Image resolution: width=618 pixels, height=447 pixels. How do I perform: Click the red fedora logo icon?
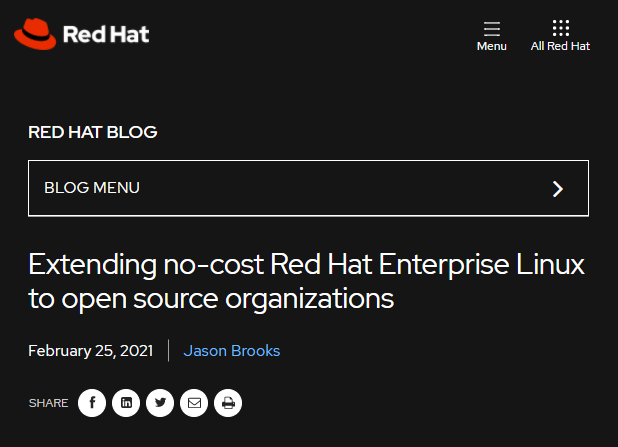click(35, 34)
